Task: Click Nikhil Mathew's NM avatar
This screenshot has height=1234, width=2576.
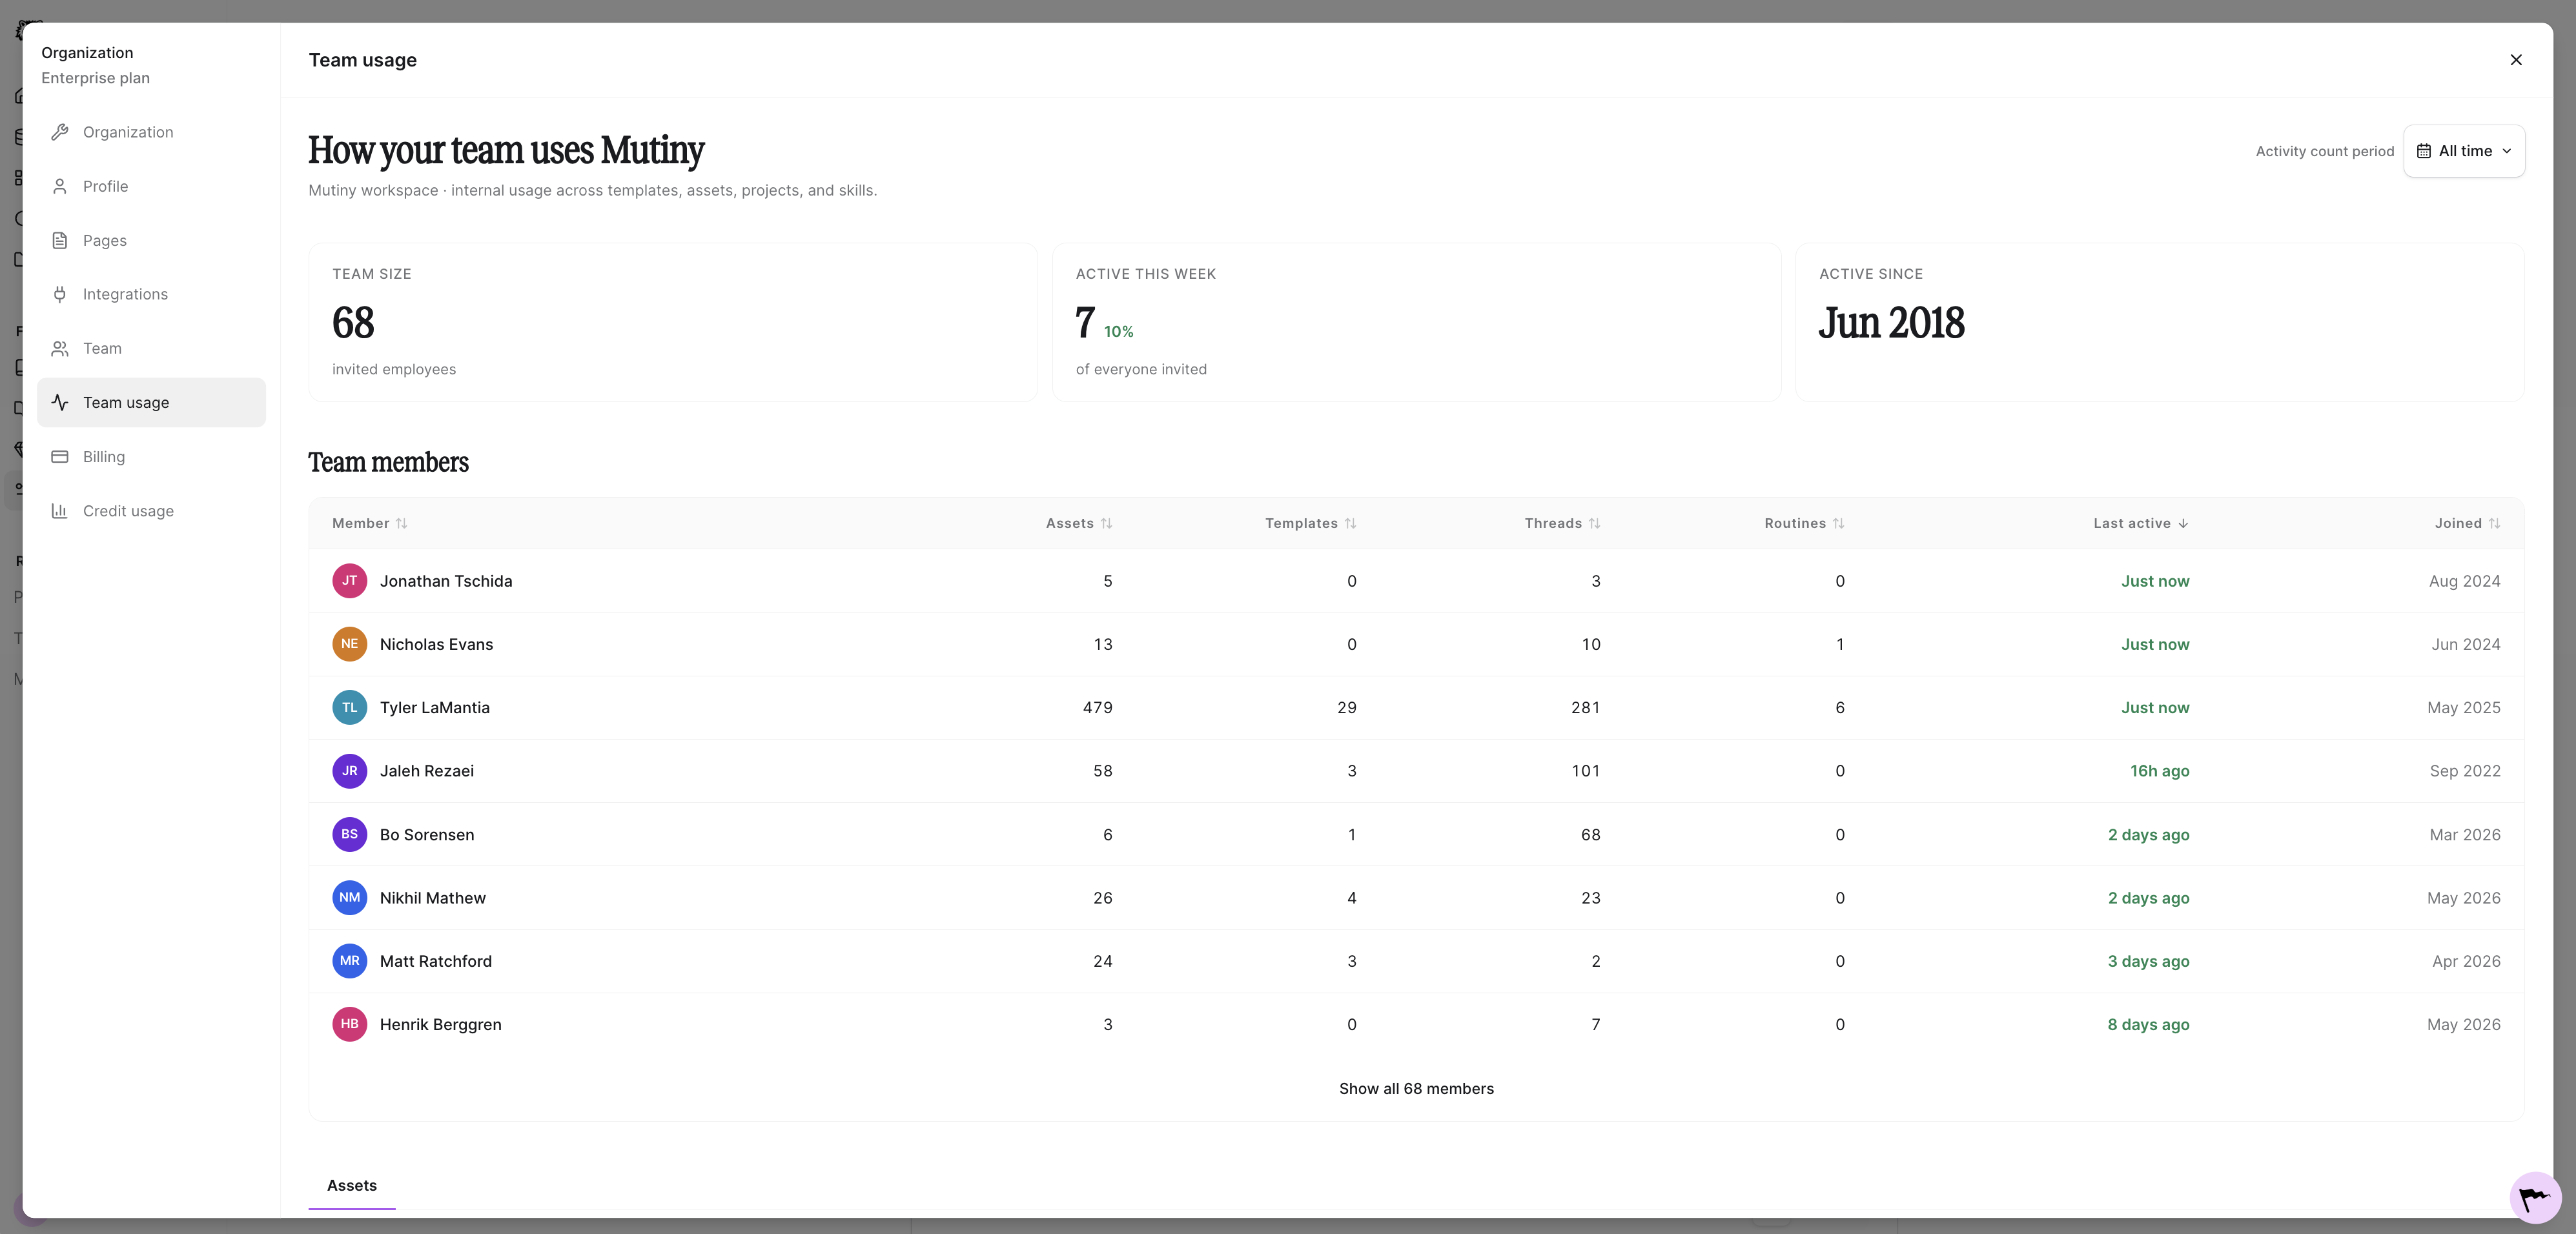Action: (x=349, y=897)
